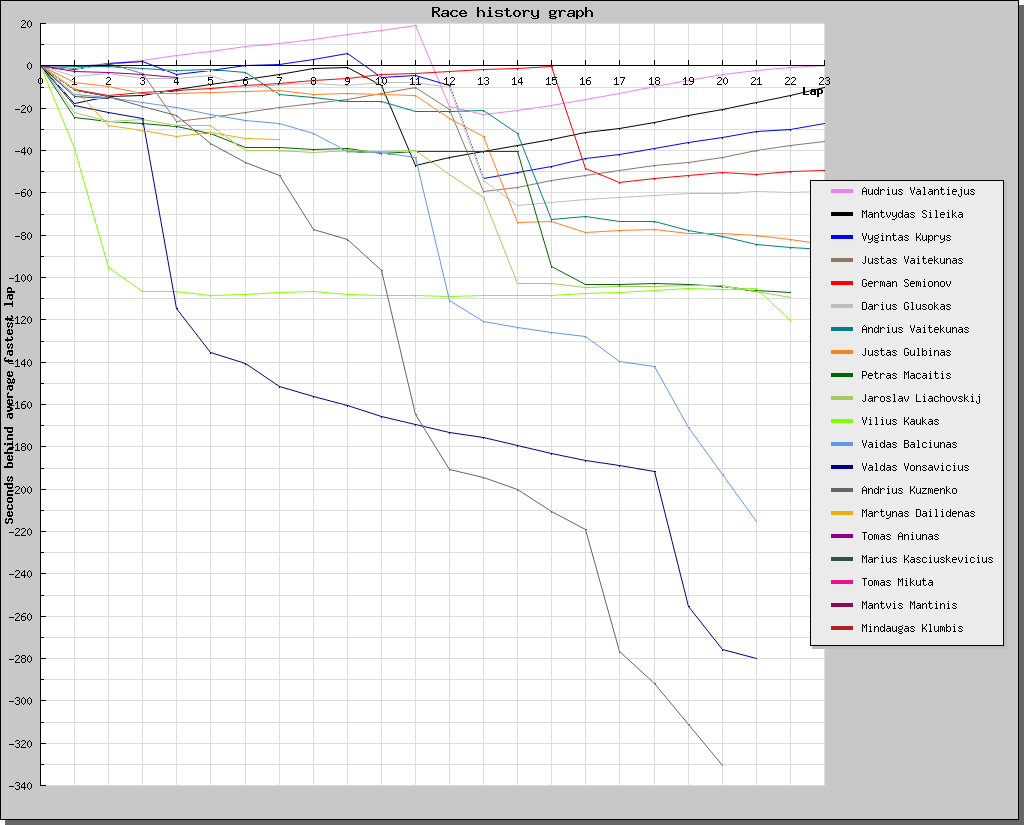Select the Martynas Dailidenas legend label

point(918,513)
